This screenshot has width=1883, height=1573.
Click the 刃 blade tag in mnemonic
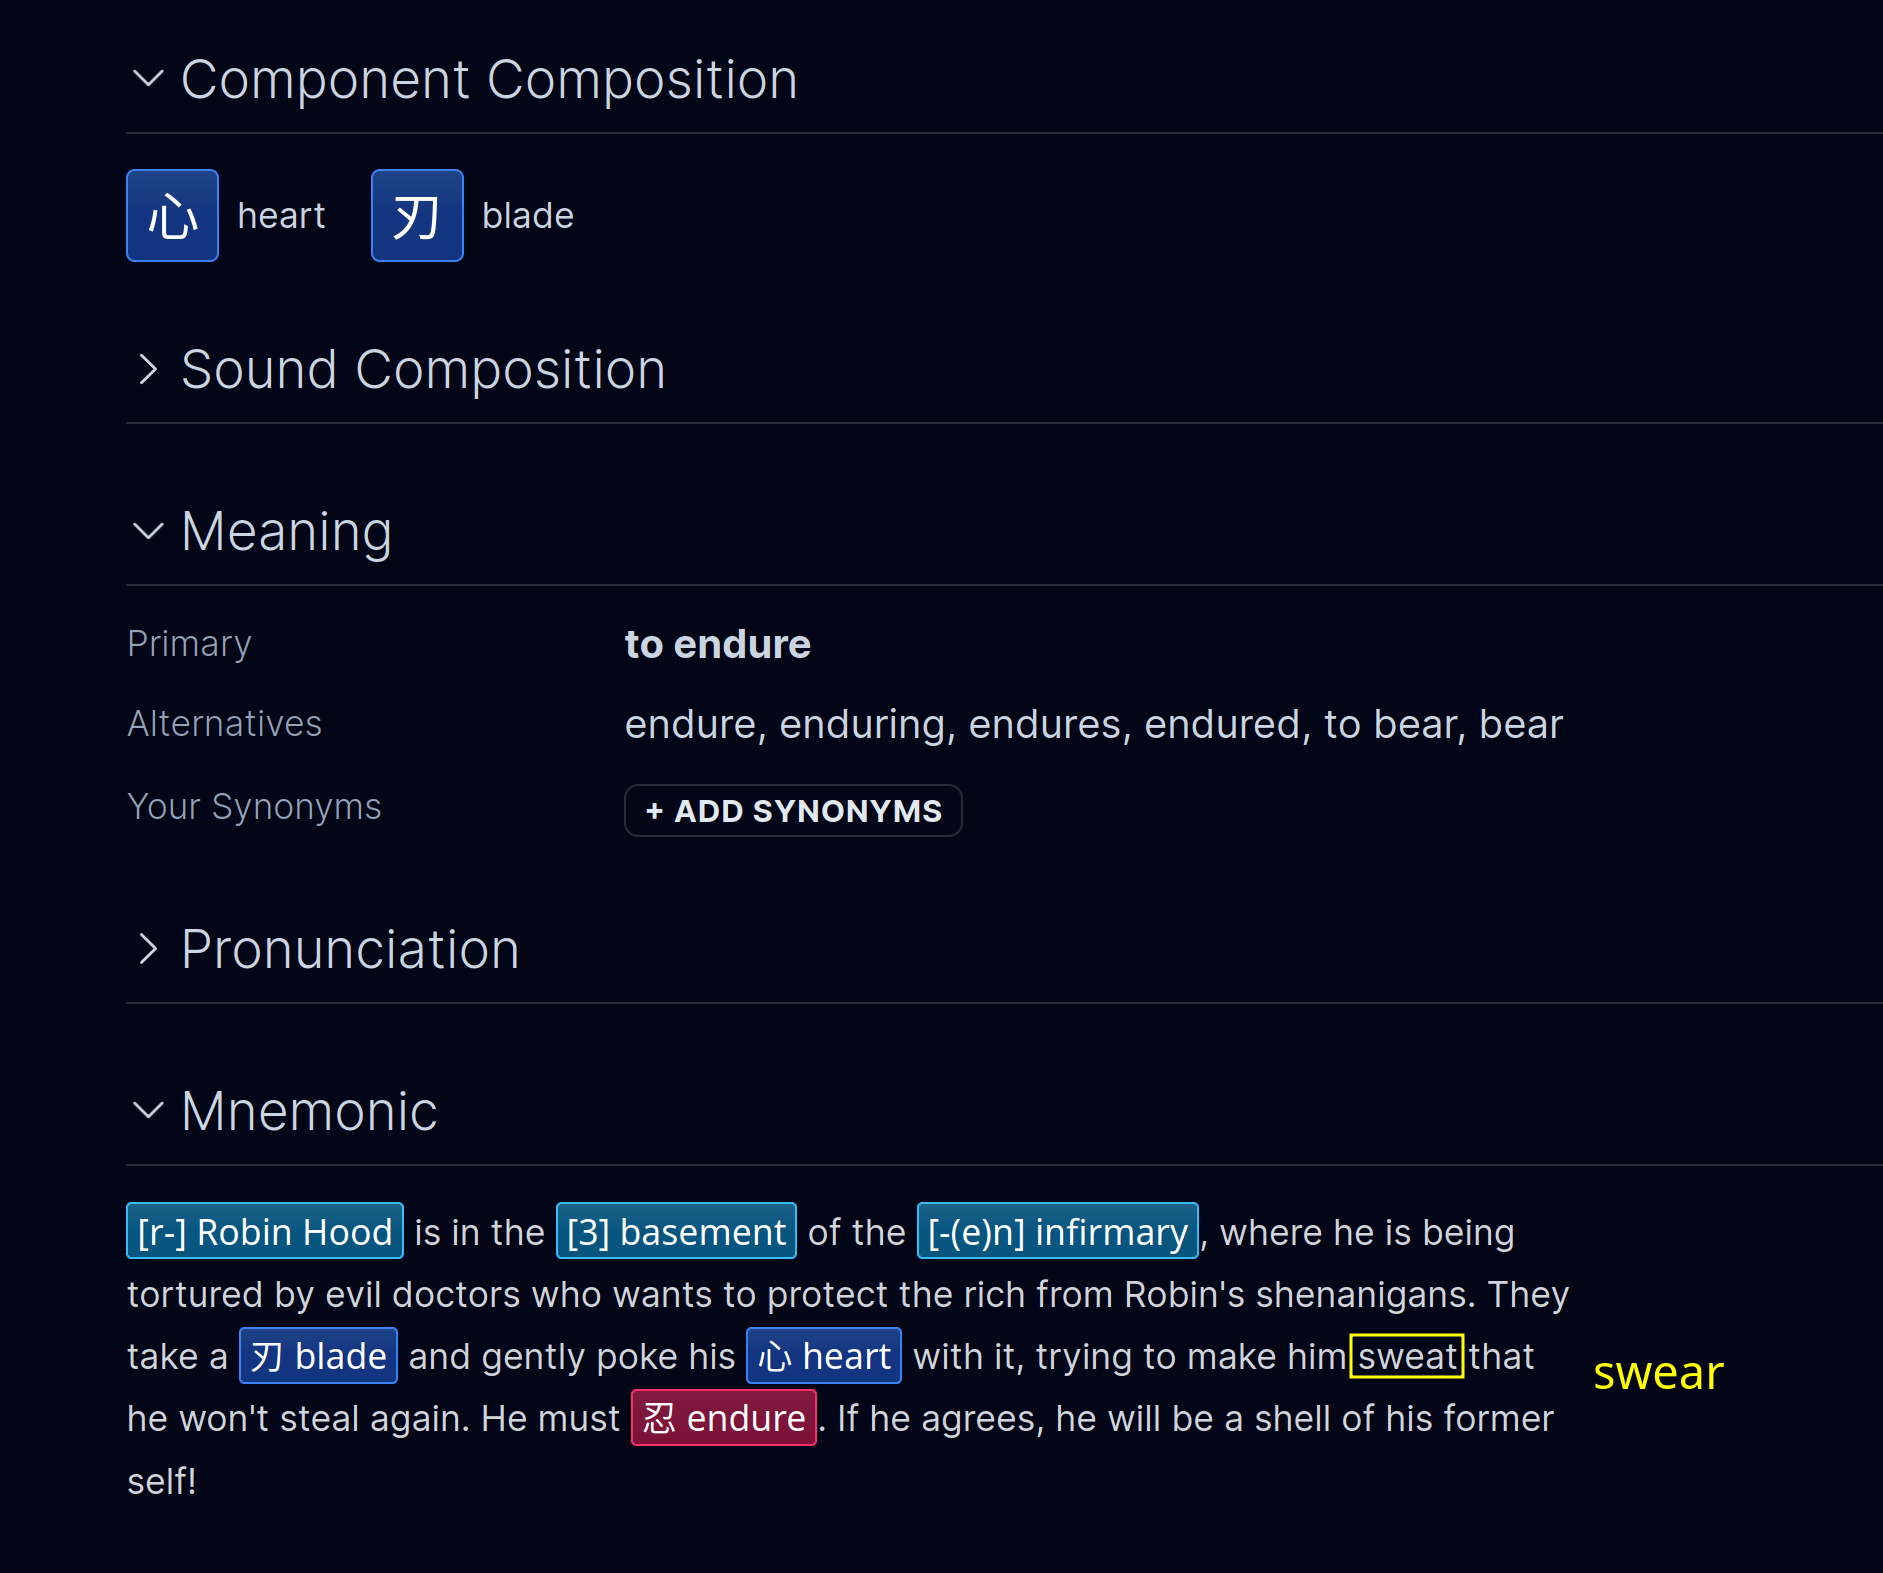(x=318, y=1356)
